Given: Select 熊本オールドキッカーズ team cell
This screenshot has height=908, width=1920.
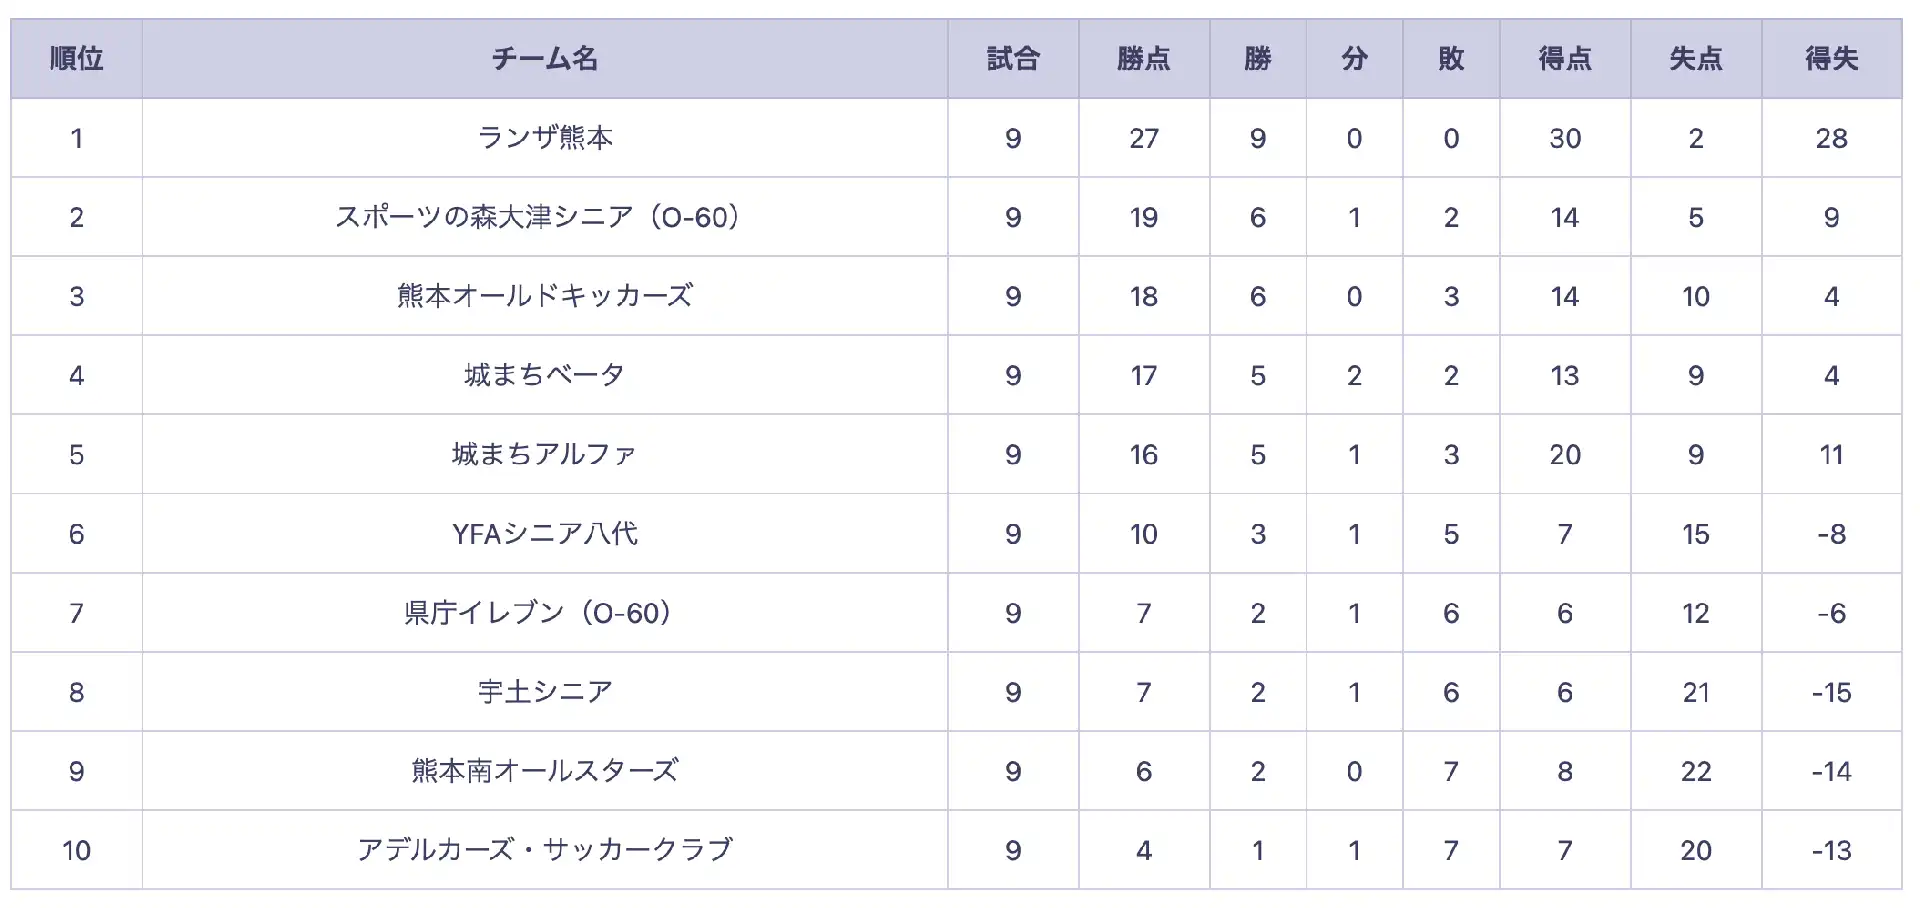Looking at the screenshot, I should coord(544,296).
